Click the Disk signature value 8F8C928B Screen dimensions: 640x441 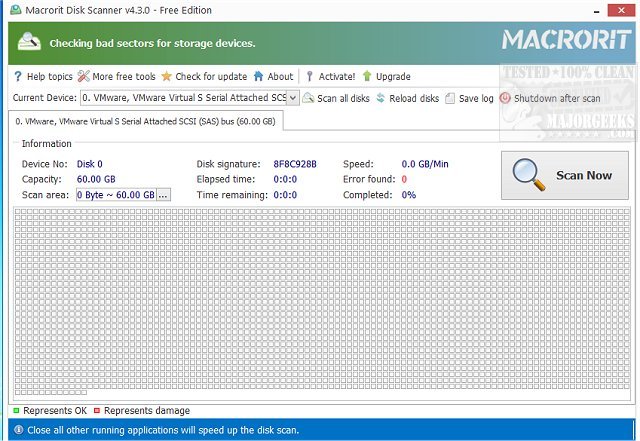[295, 164]
